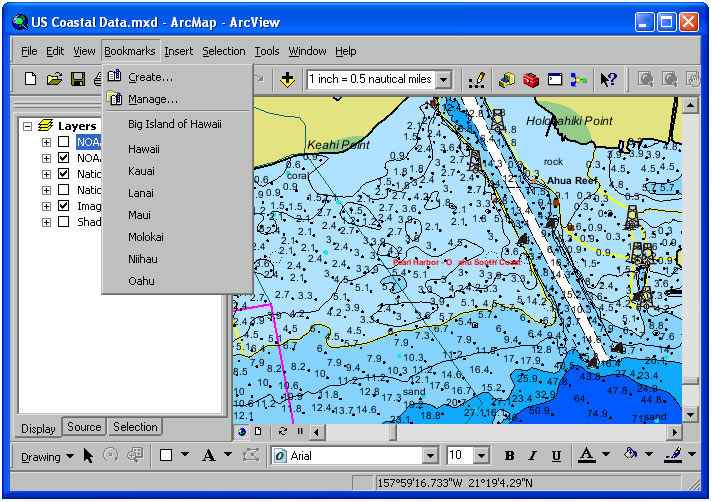Click the Fill Color paint bucket
711x502 pixels.
630,454
